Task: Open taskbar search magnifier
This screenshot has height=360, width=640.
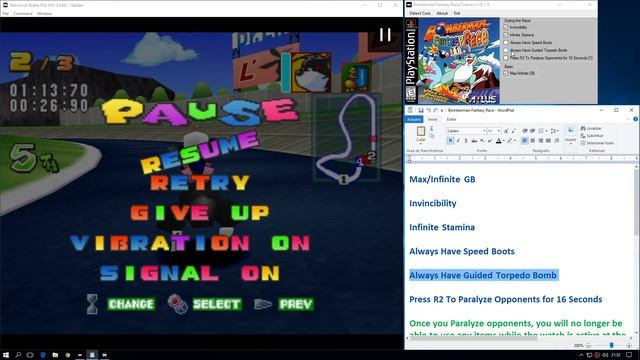Action: click(x=18, y=355)
